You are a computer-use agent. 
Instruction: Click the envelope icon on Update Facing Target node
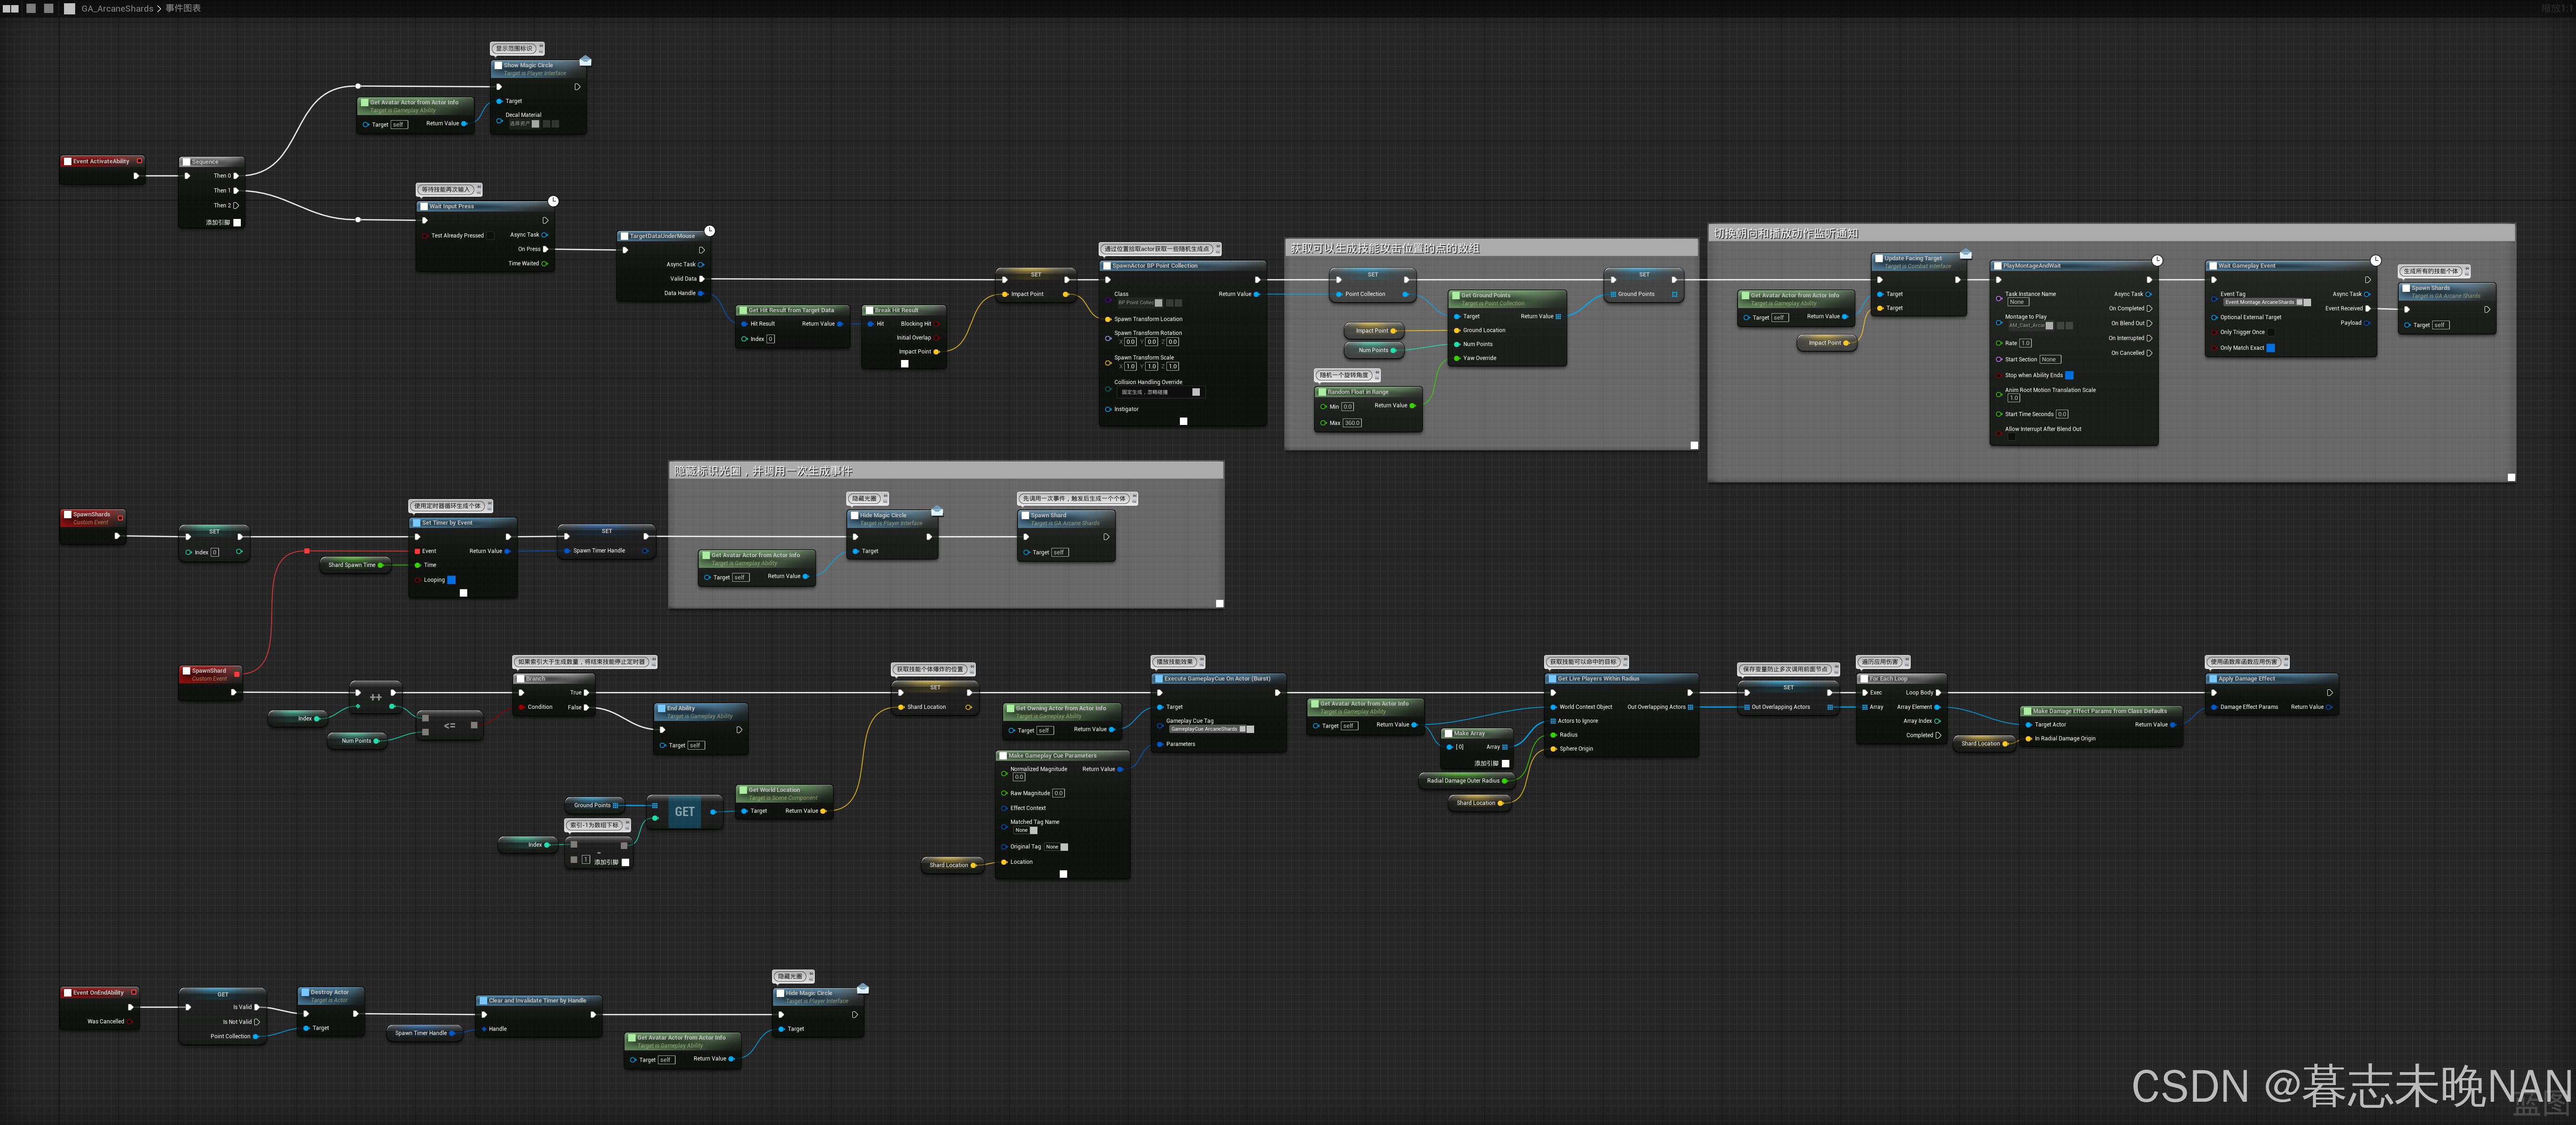[x=1965, y=254]
